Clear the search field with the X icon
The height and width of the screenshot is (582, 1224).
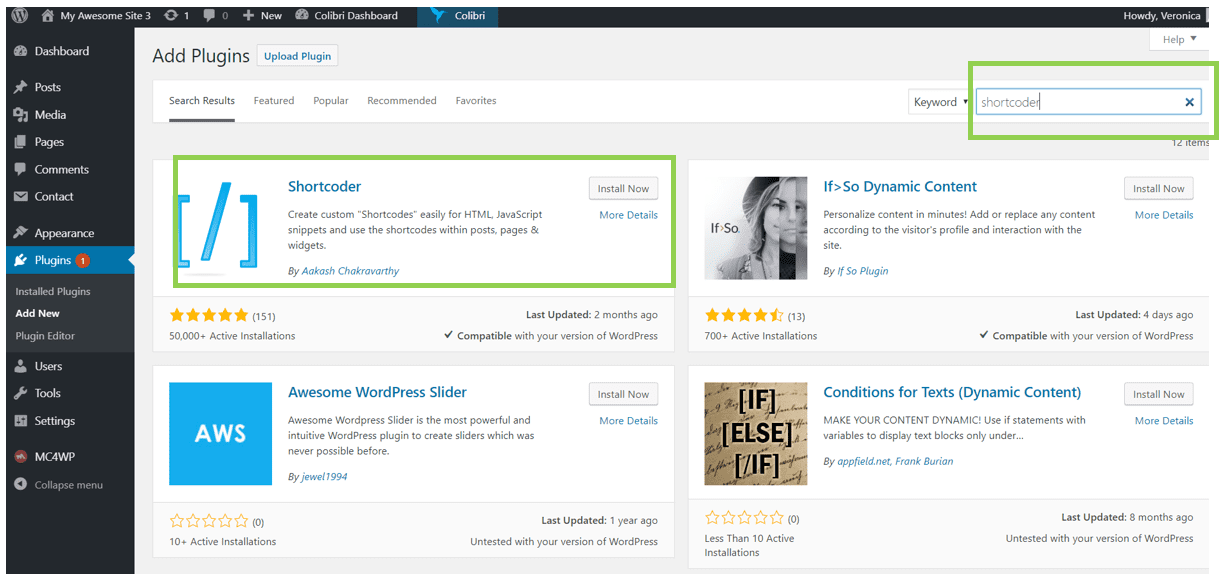tap(1189, 102)
